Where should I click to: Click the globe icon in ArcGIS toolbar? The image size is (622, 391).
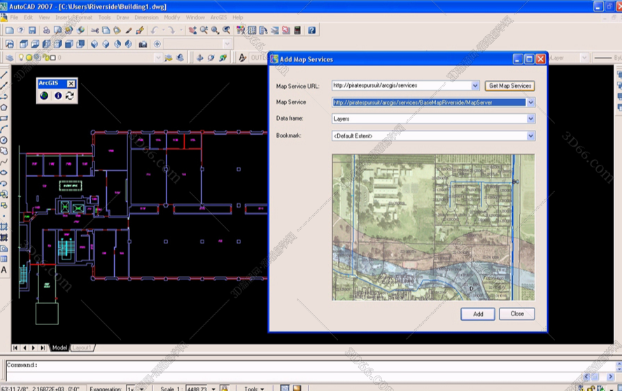pos(44,96)
